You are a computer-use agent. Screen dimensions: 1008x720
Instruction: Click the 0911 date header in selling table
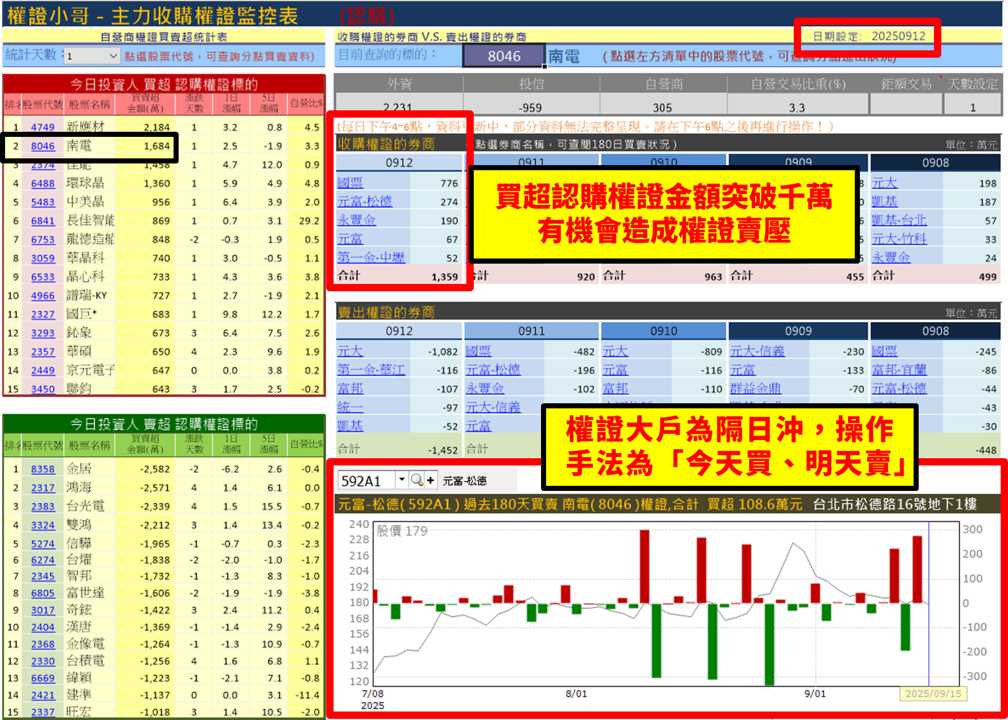click(532, 332)
